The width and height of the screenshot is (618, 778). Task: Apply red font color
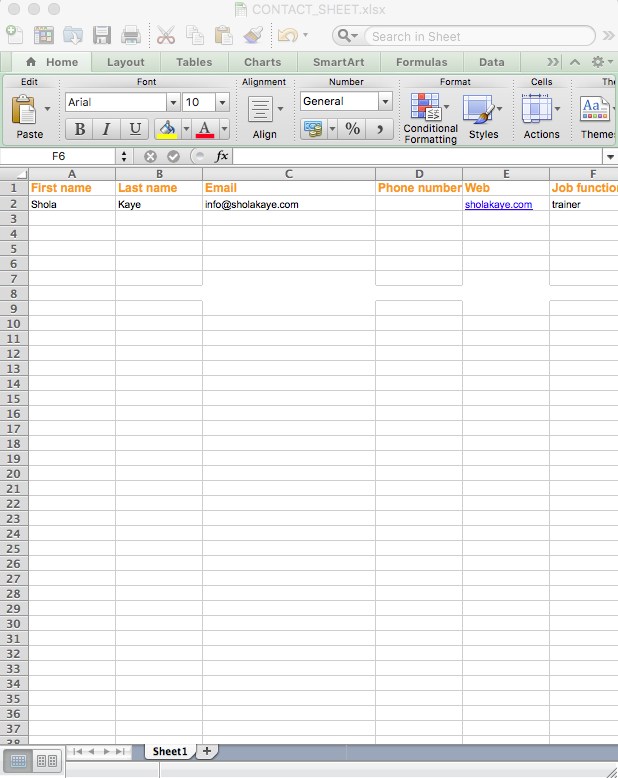coord(205,130)
